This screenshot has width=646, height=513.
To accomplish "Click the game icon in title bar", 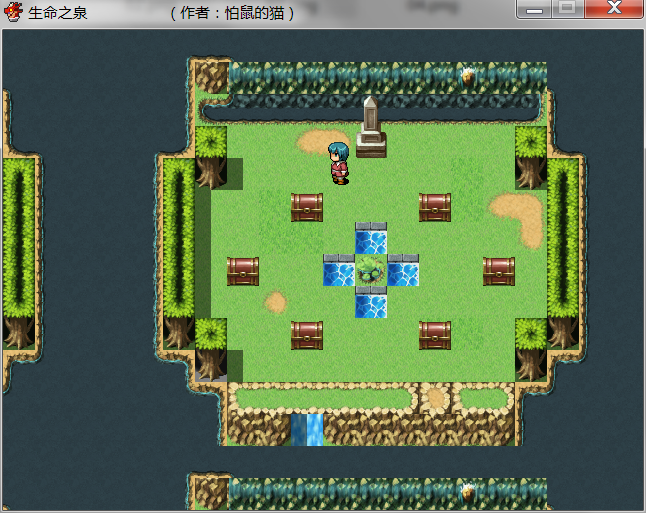I will tap(13, 12).
